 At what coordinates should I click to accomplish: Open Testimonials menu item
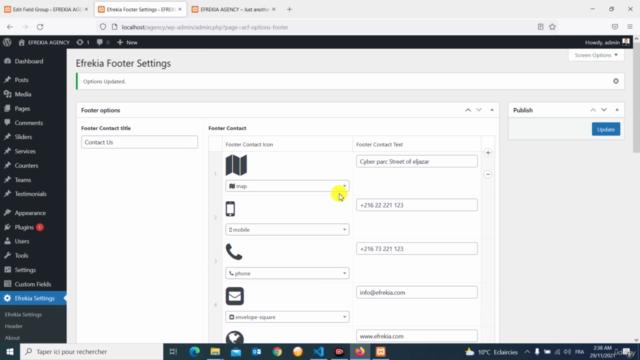coord(31,194)
